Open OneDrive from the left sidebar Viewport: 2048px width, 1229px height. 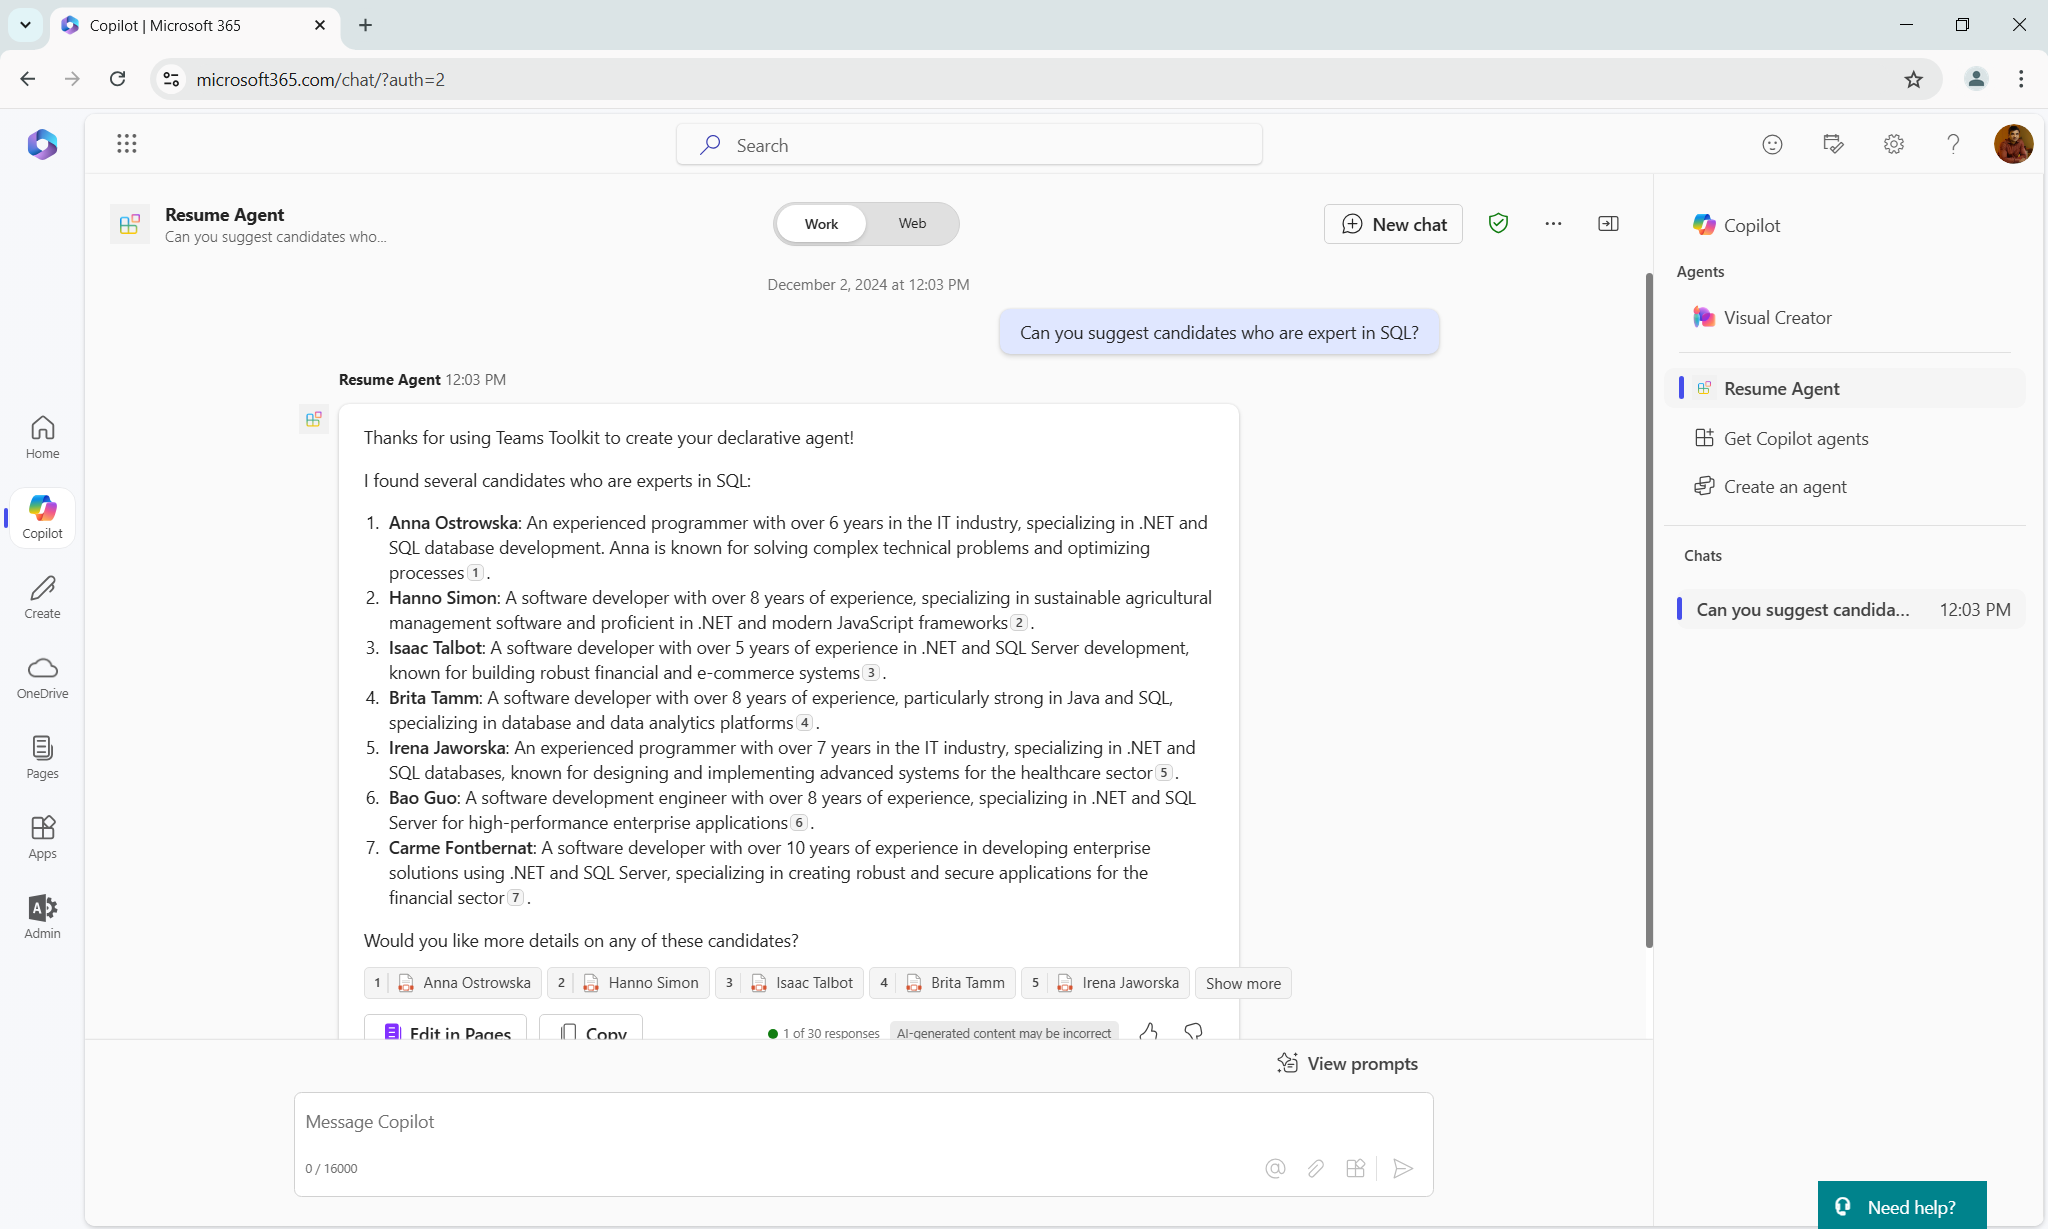click(x=42, y=677)
